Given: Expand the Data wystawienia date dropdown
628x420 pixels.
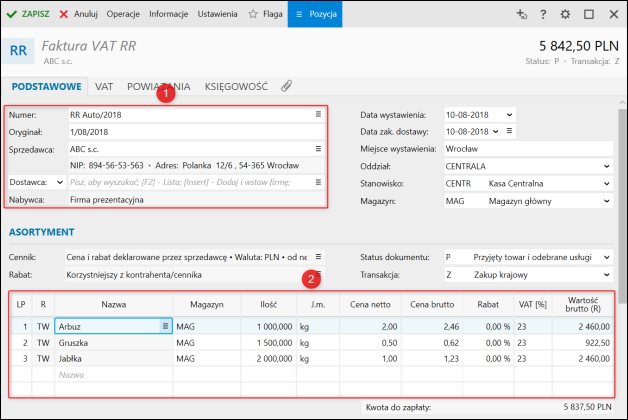Looking at the screenshot, I should coord(509,115).
